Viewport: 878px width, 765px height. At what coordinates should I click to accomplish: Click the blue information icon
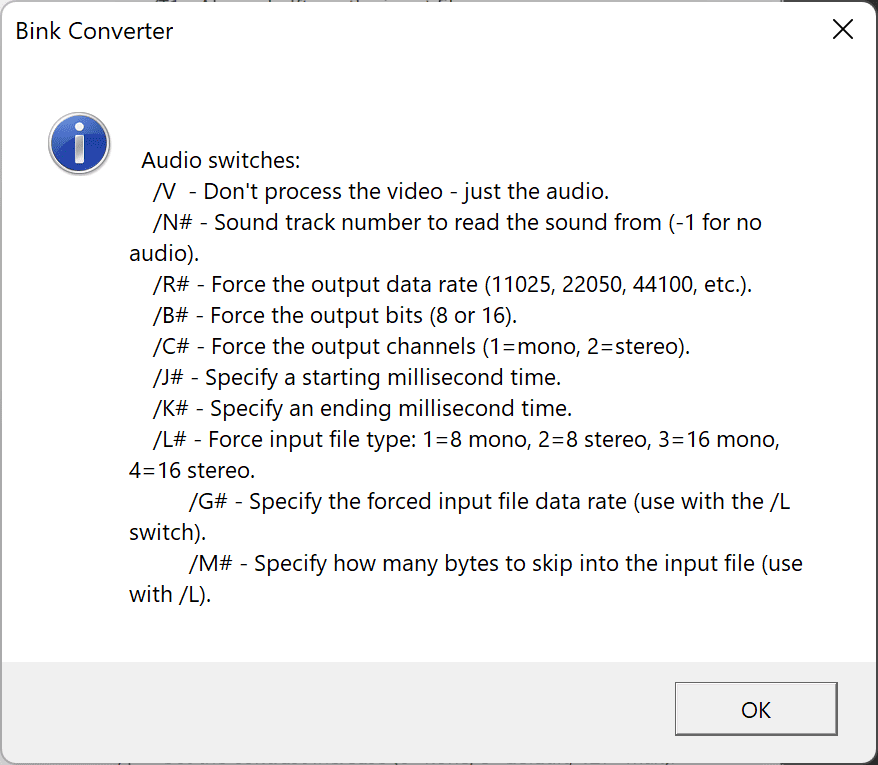coord(78,143)
